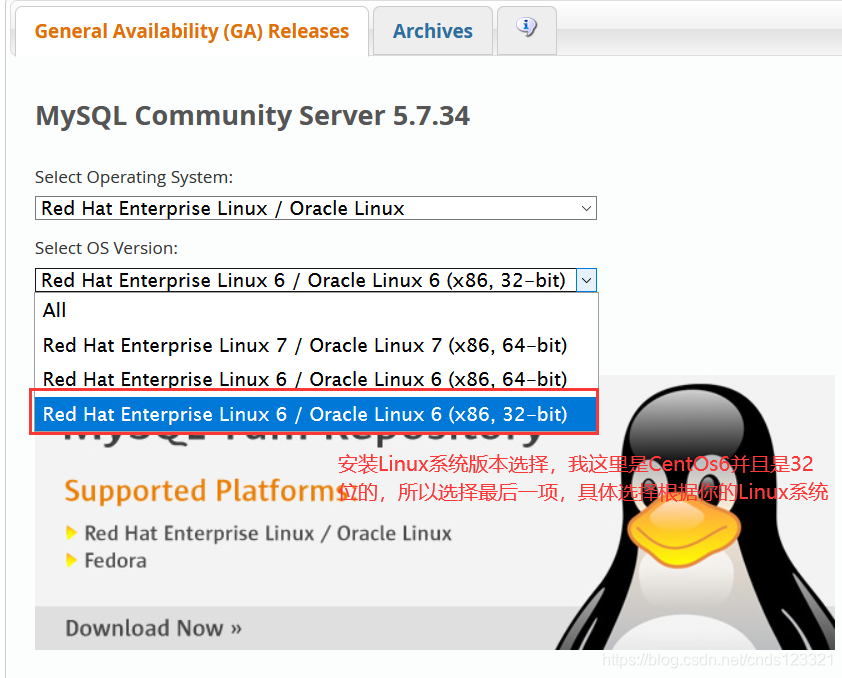
Task: Open the General Availability (GA) Releases tab
Action: pos(192,31)
